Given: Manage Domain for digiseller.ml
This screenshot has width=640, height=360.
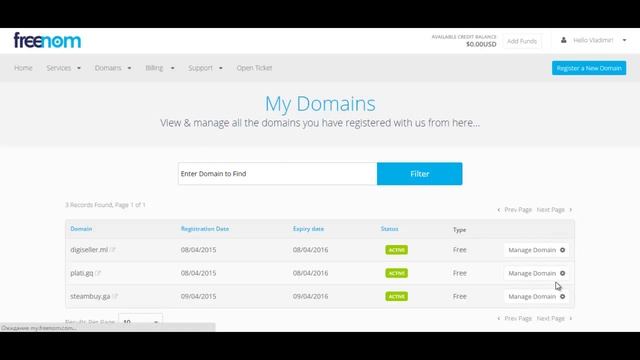Looking at the screenshot, I should pyautogui.click(x=536, y=250).
